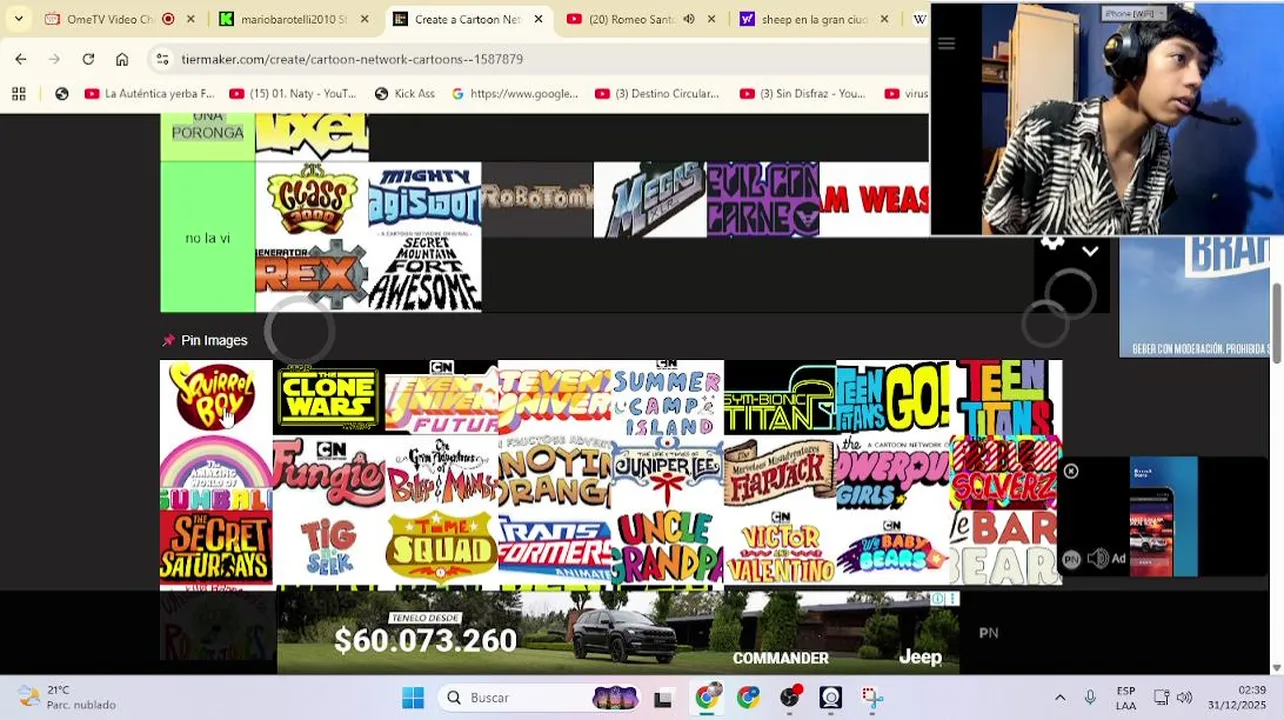Close the OmeTV Video Chat tab

pyautogui.click(x=191, y=19)
